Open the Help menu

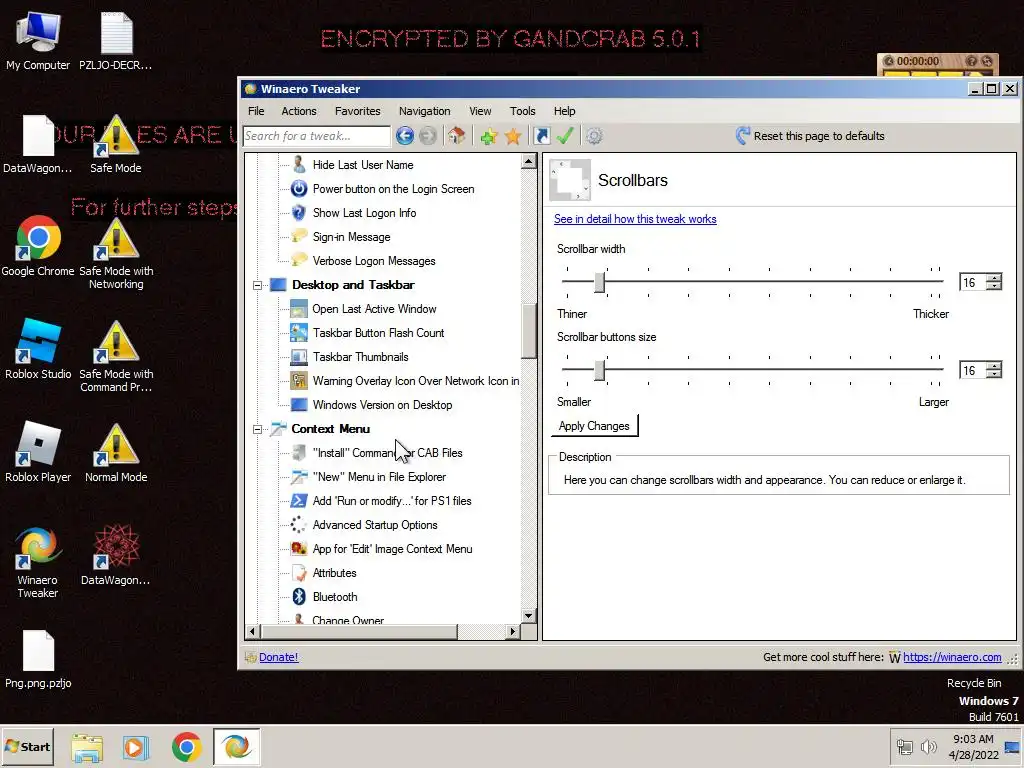click(x=564, y=111)
